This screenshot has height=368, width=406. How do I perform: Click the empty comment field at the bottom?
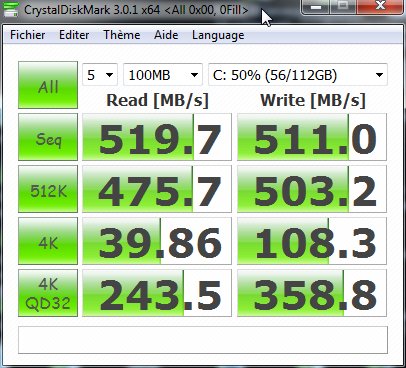click(203, 340)
